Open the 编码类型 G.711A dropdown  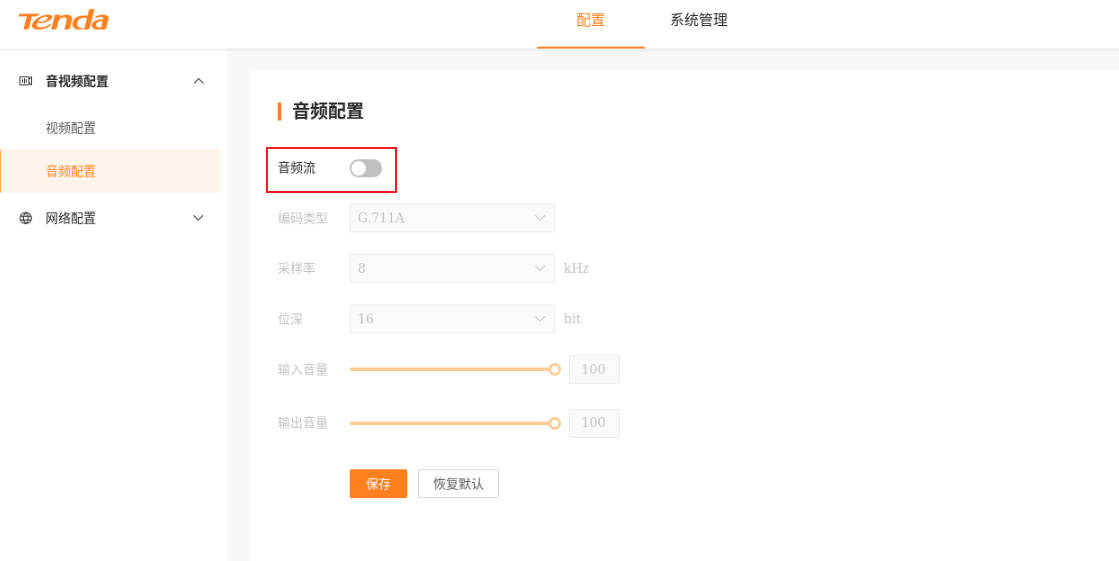(452, 218)
